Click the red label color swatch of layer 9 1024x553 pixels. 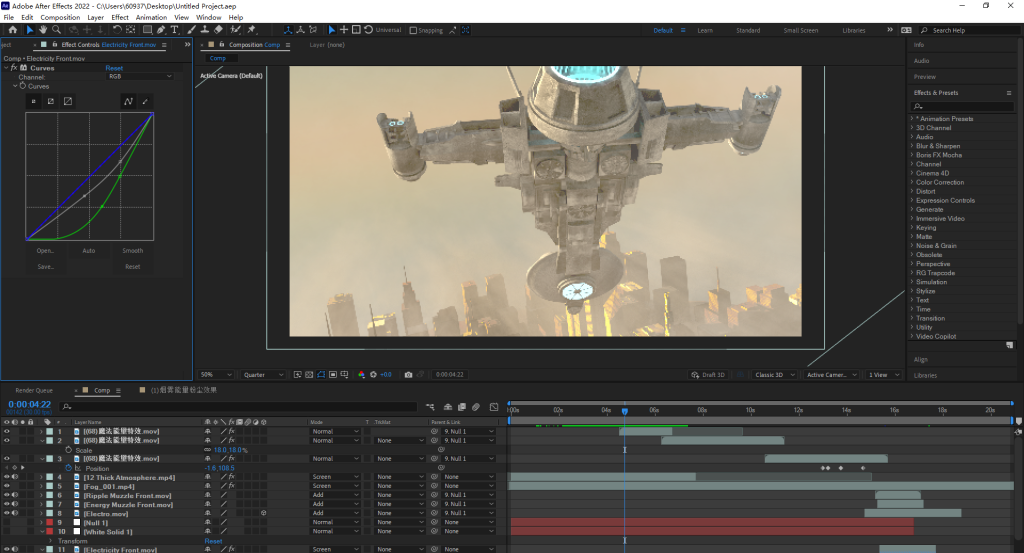(50, 523)
